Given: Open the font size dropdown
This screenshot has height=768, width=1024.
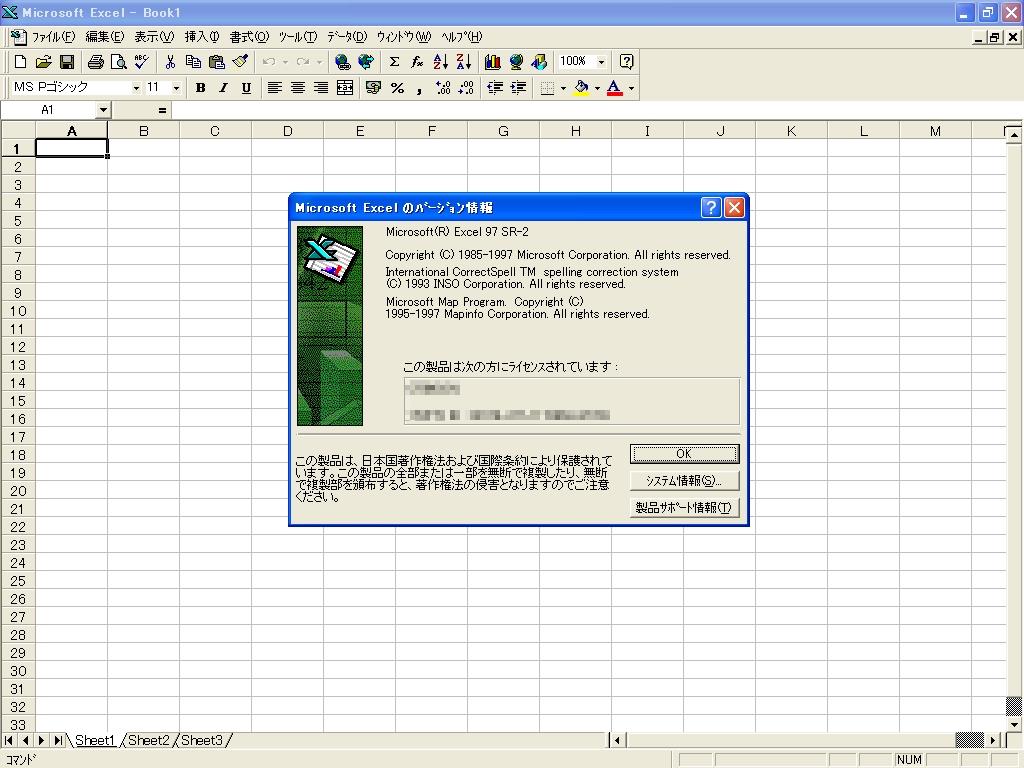Looking at the screenshot, I should (x=176, y=88).
